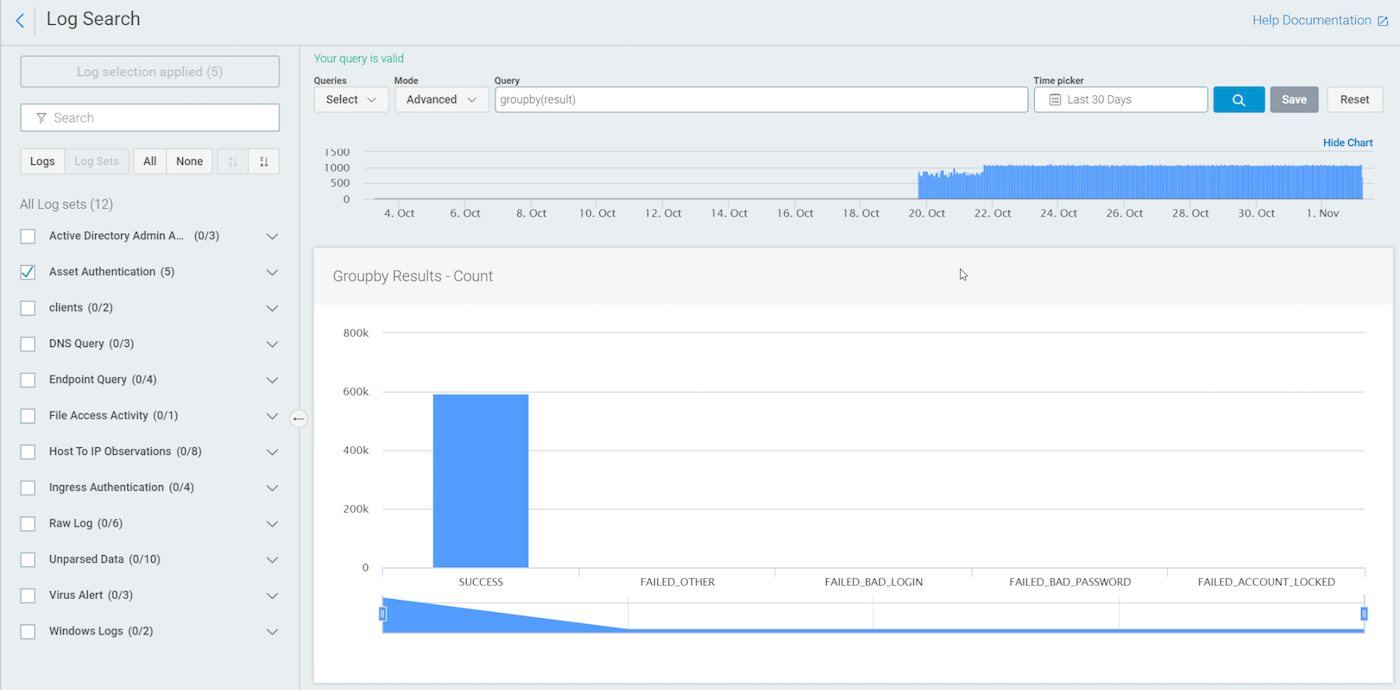Click the back arrow beside Log Search
Image resolution: width=1400 pixels, height=690 pixels.
[x=20, y=20]
